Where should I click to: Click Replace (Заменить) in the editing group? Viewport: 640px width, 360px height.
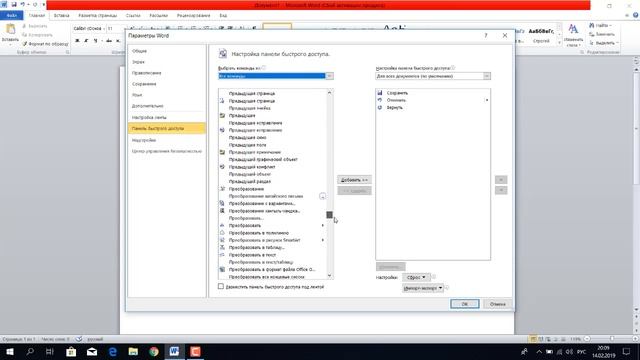tap(602, 34)
